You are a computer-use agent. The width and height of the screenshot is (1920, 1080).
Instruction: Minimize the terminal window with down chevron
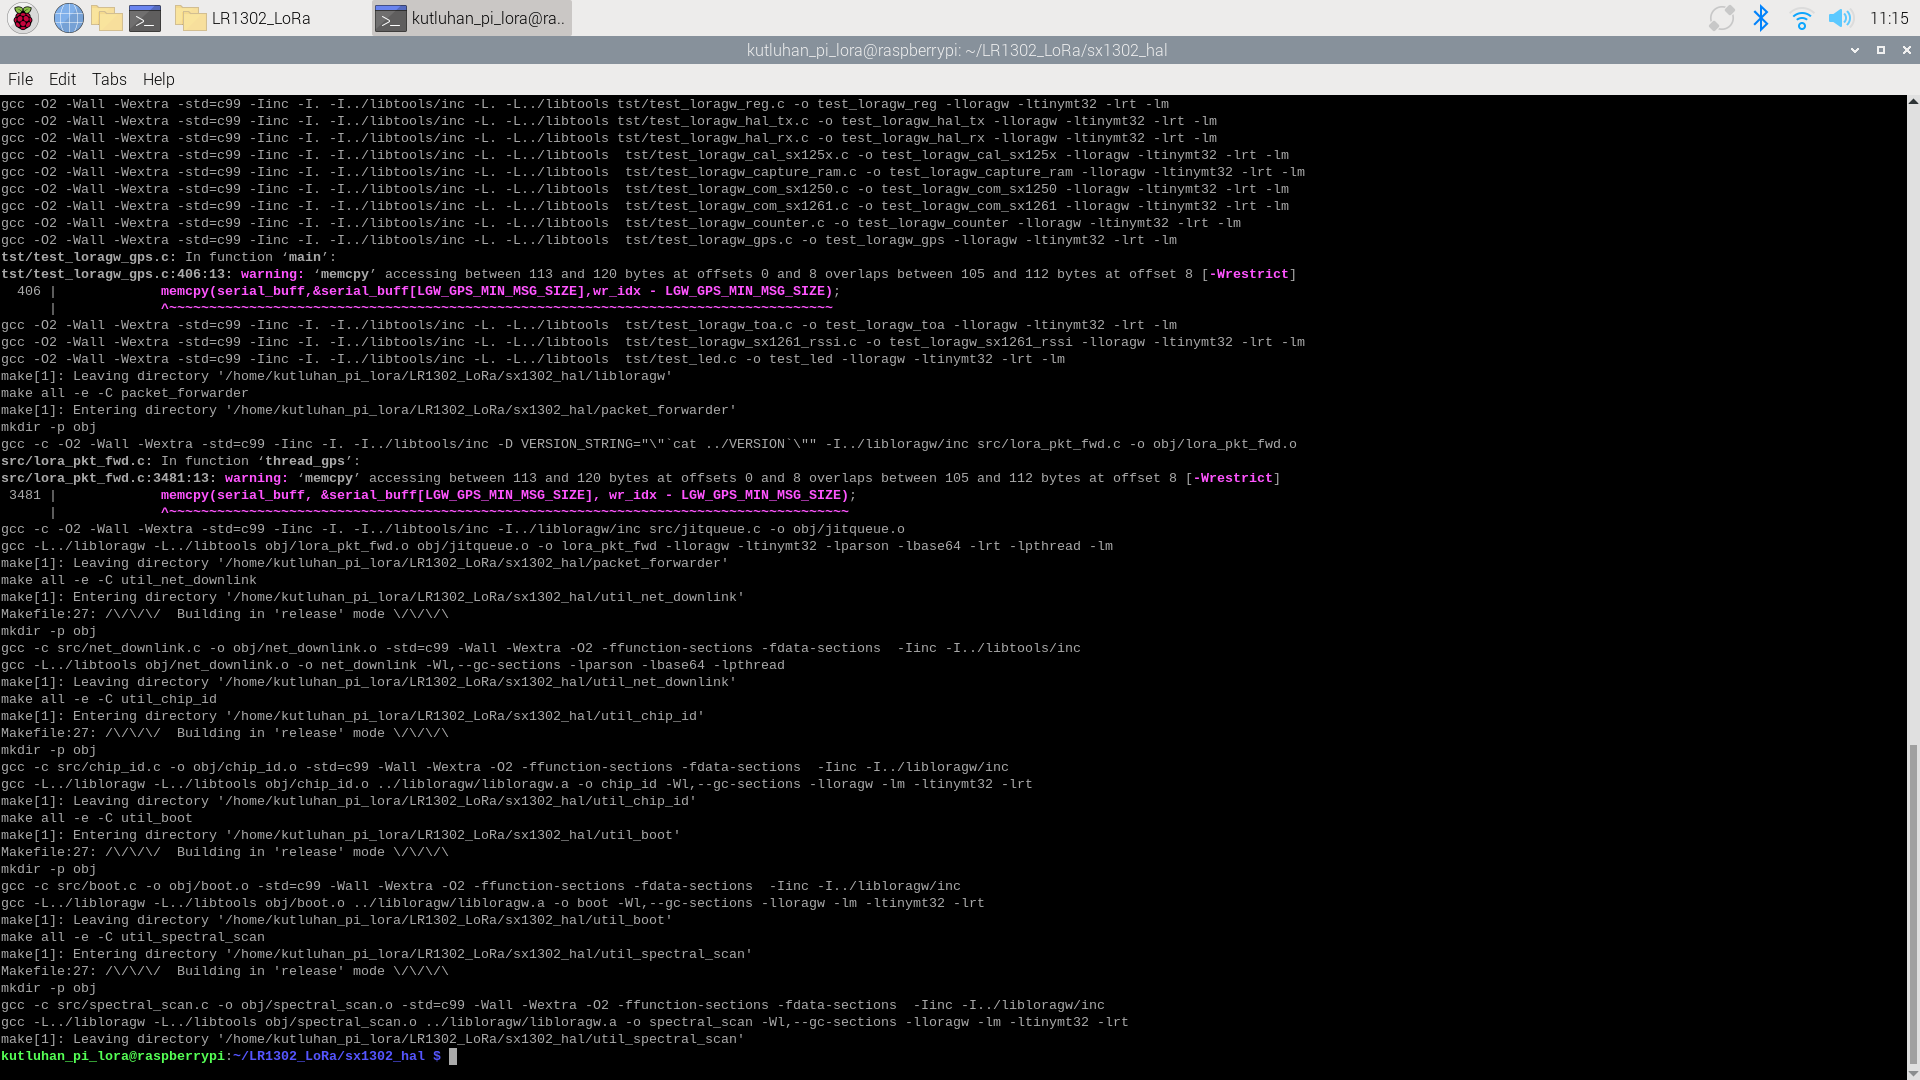coord(1855,50)
